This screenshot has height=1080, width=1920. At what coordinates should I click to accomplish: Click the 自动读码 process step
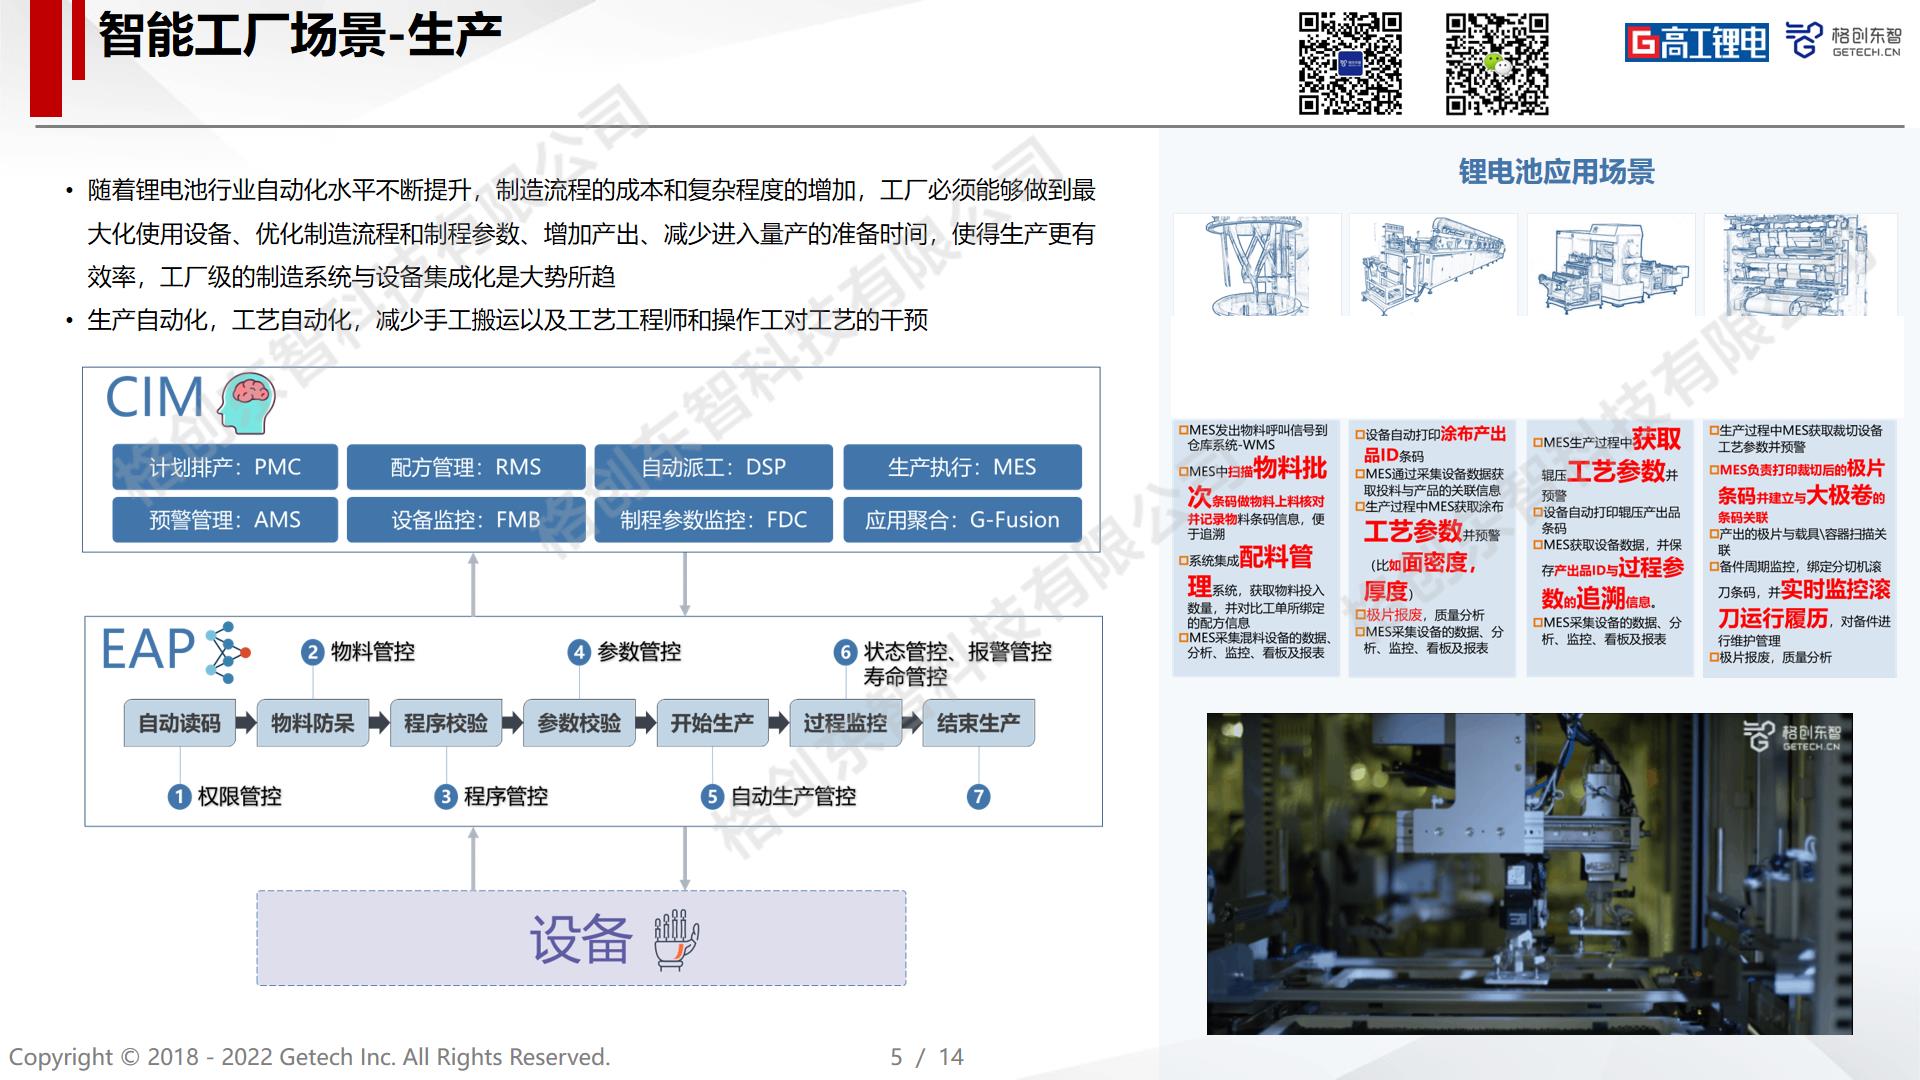pyautogui.click(x=179, y=723)
